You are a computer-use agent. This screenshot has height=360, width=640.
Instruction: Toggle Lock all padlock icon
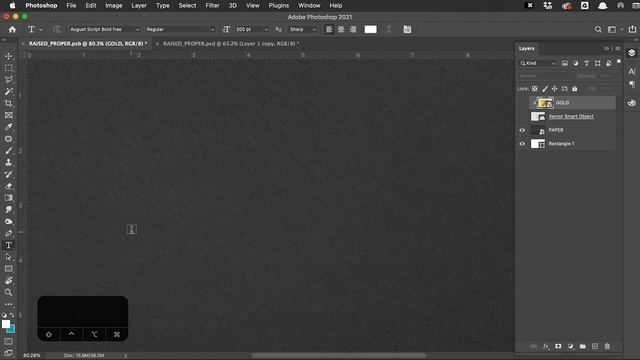click(575, 89)
